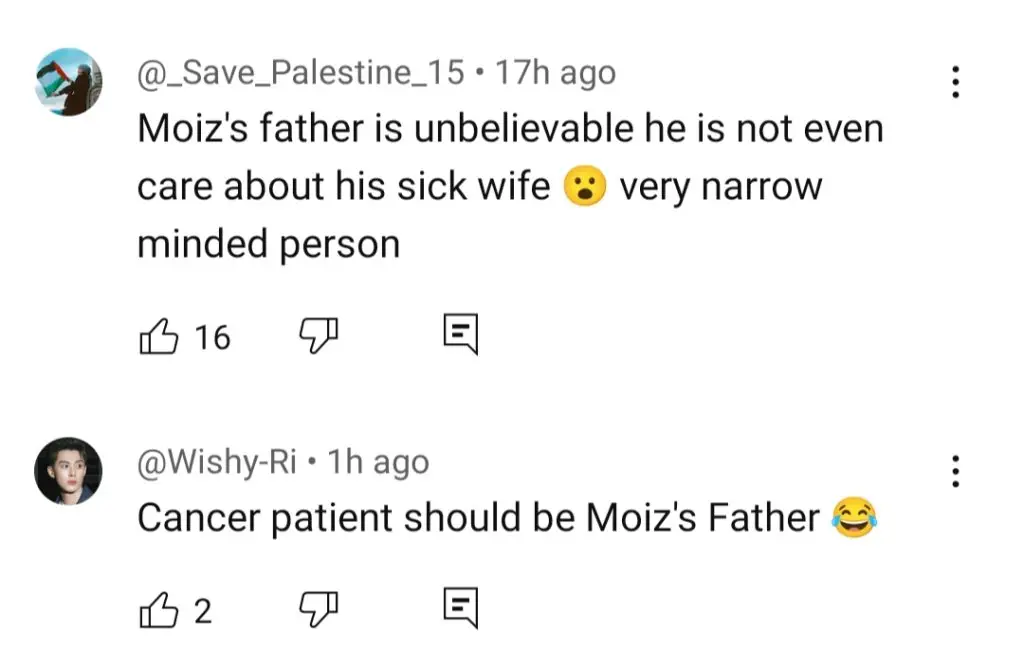The height and width of the screenshot is (667, 1024).
Task: Visit the @_Save_Palestine_15 channel via username
Action: pos(300,73)
